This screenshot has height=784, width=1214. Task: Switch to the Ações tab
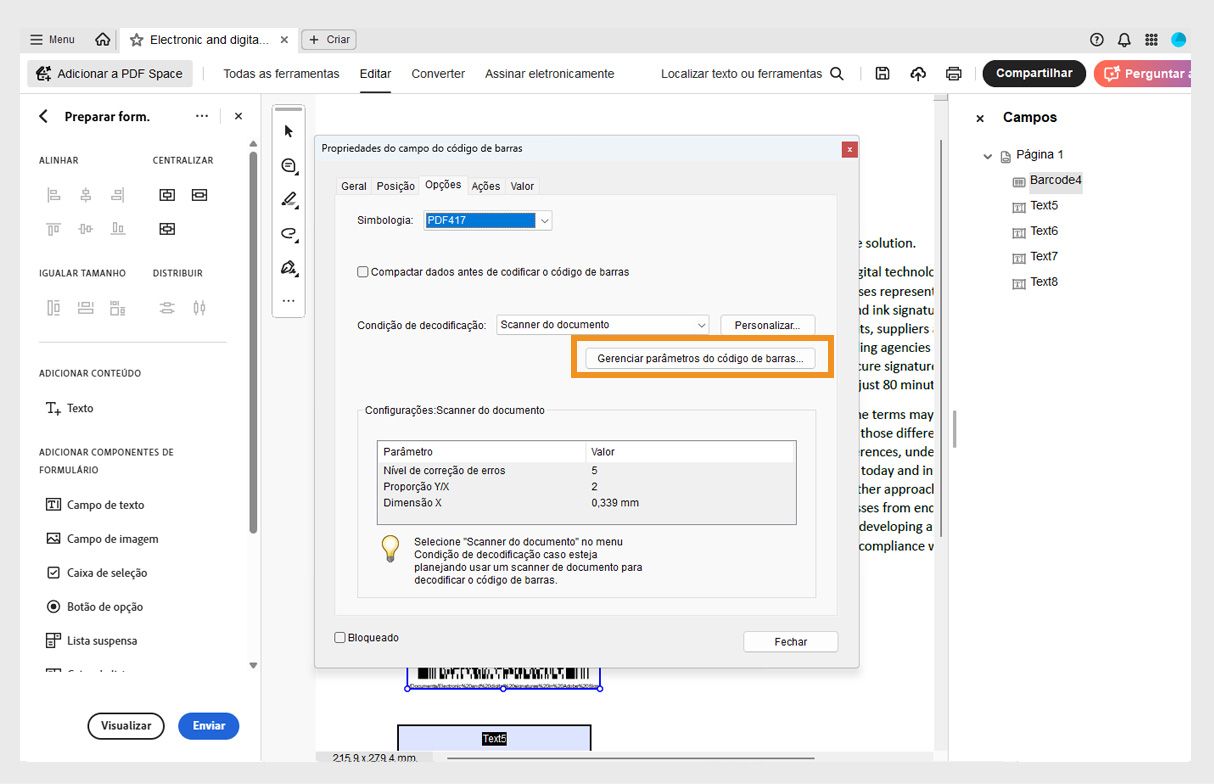coord(485,185)
